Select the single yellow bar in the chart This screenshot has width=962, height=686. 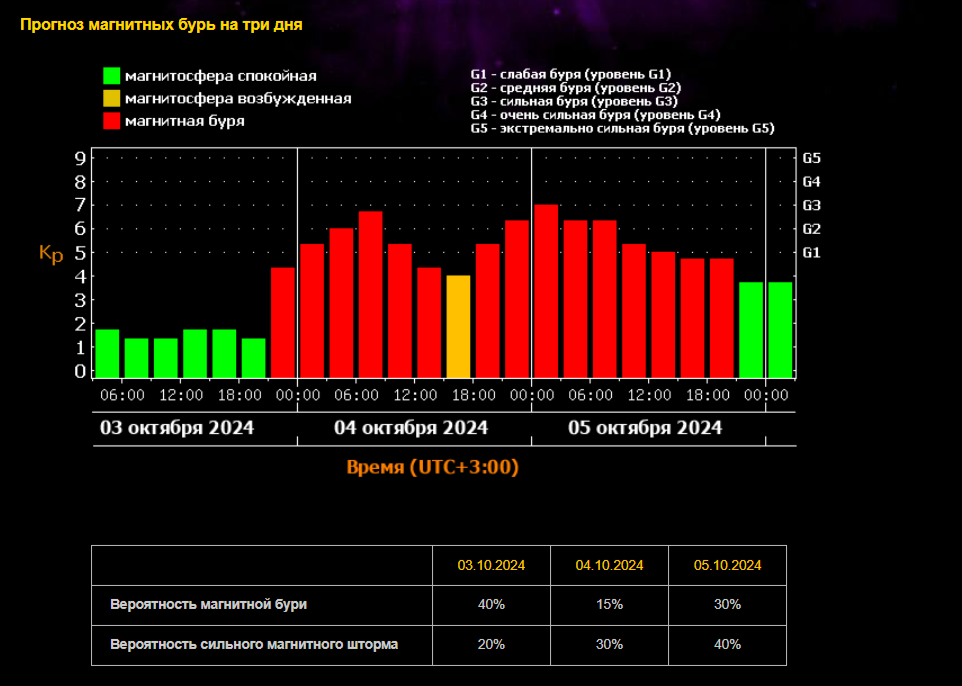(x=458, y=326)
